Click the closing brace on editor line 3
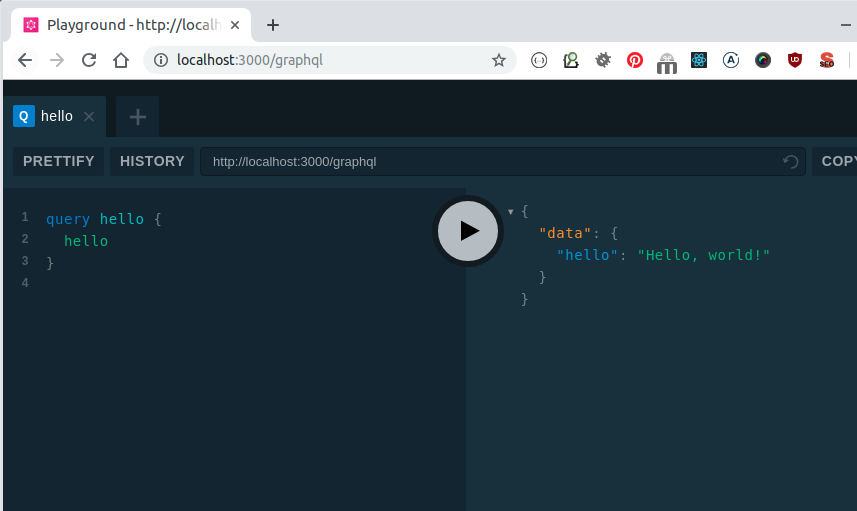Viewport: 857px width, 511px height. (50, 263)
